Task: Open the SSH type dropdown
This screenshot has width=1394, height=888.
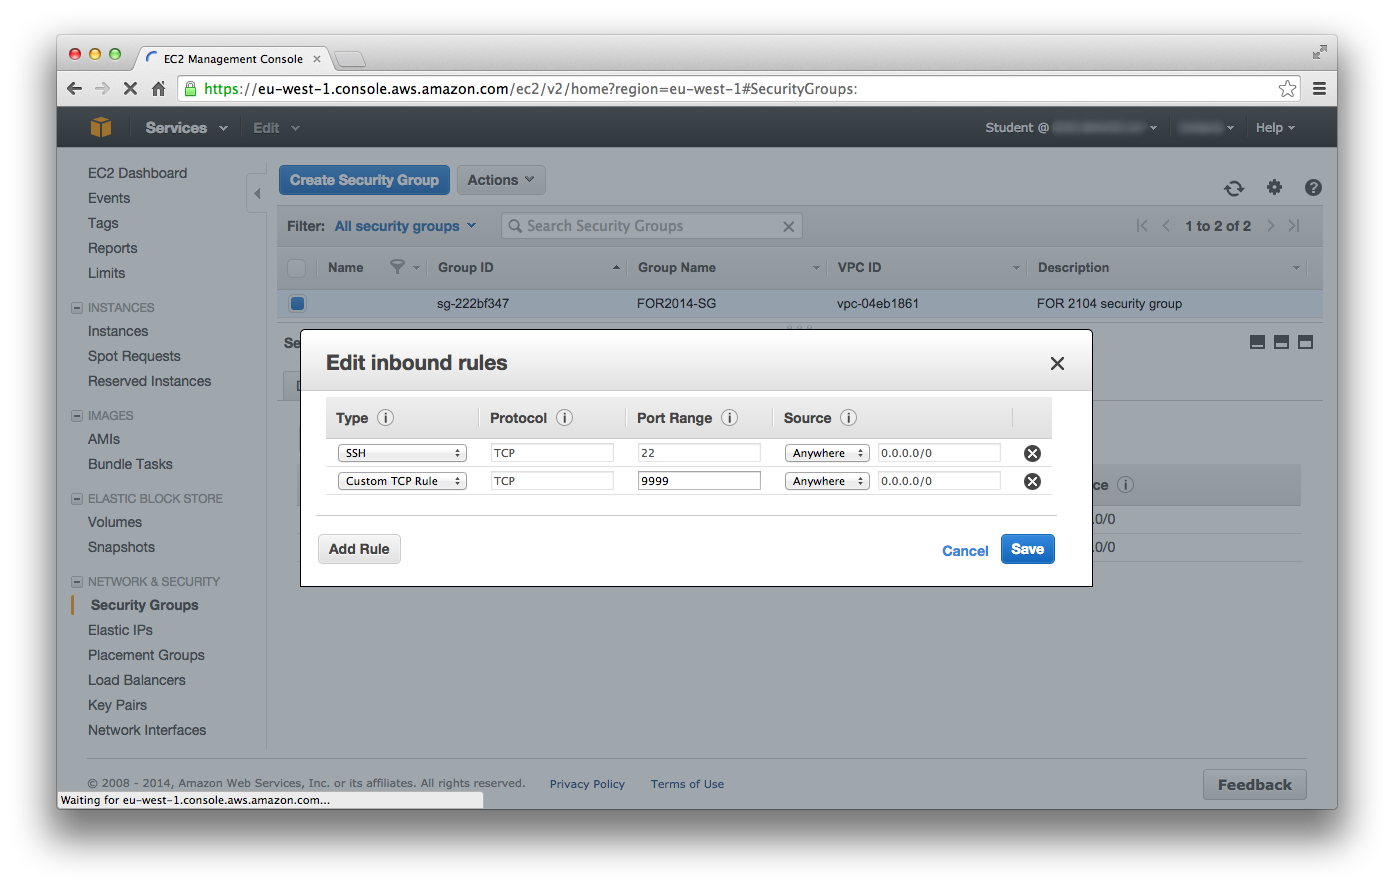Action: click(402, 453)
